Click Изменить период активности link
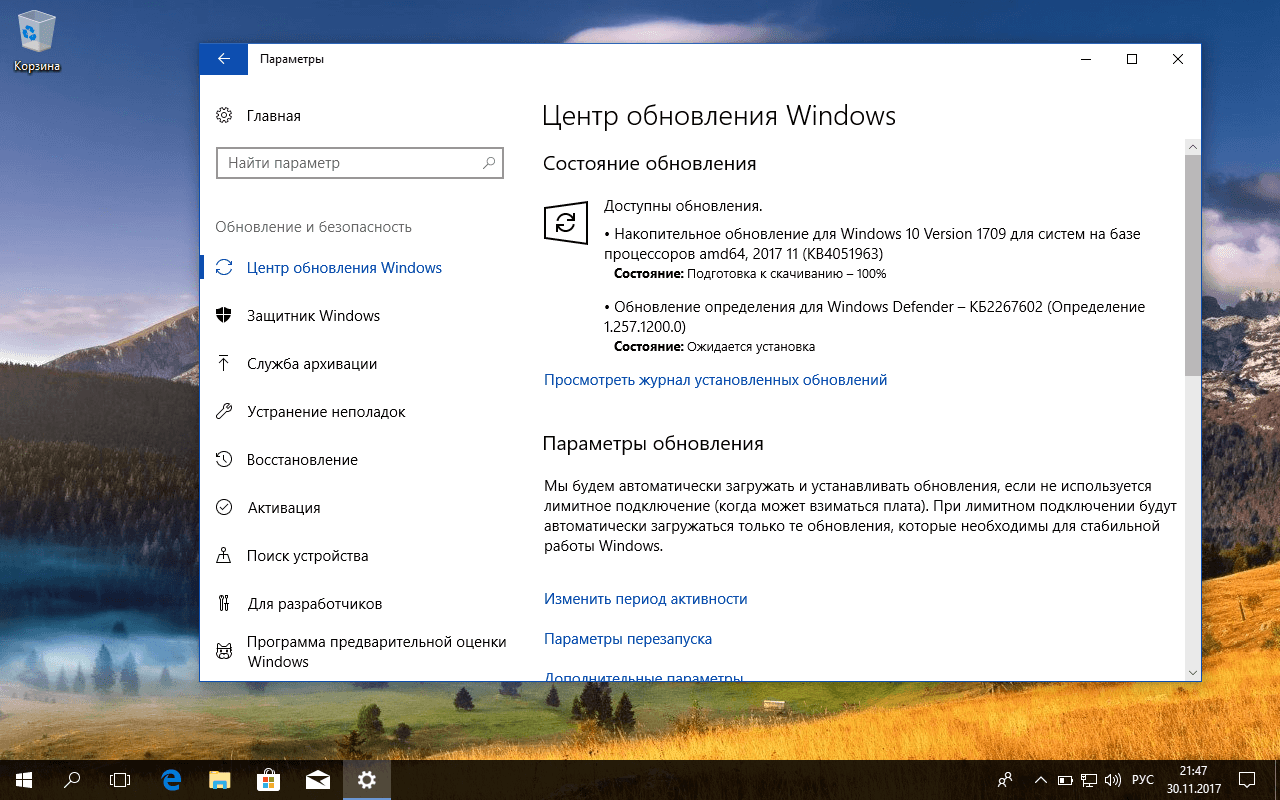 pyautogui.click(x=646, y=599)
